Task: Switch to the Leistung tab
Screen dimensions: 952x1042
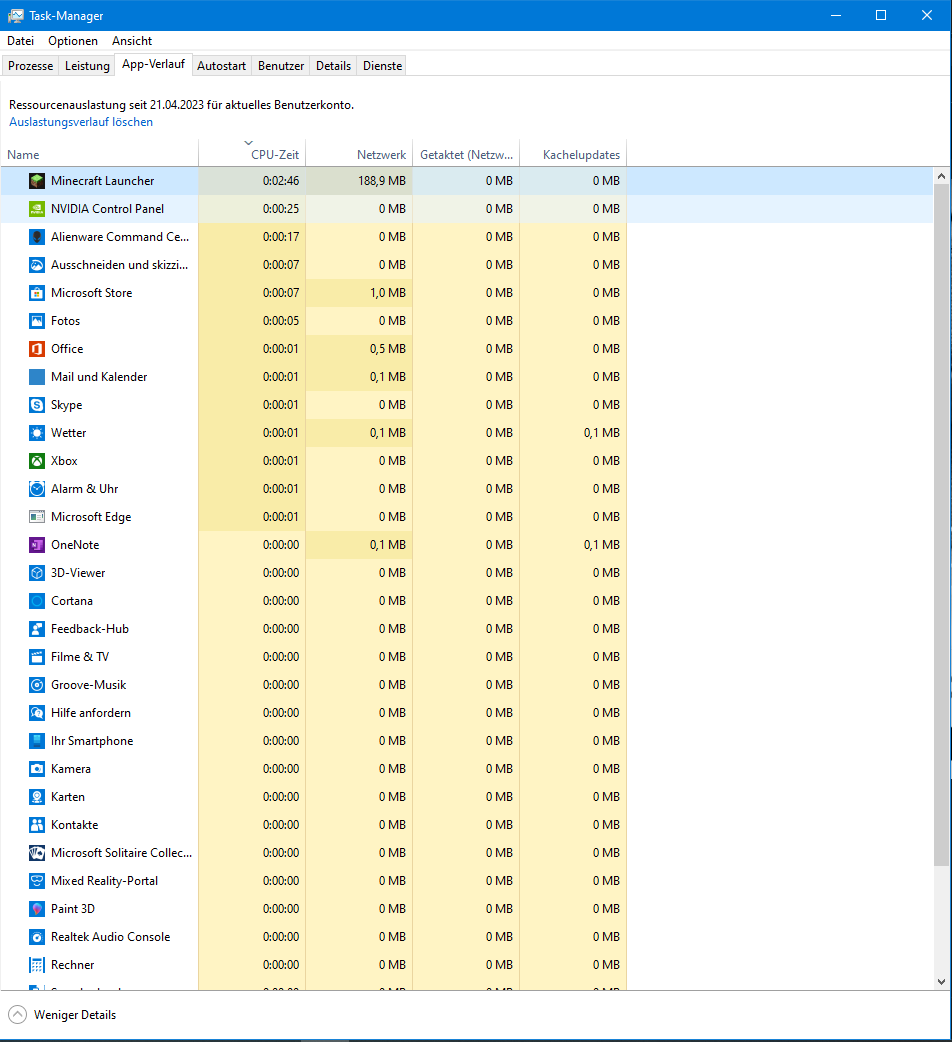Action: point(87,66)
